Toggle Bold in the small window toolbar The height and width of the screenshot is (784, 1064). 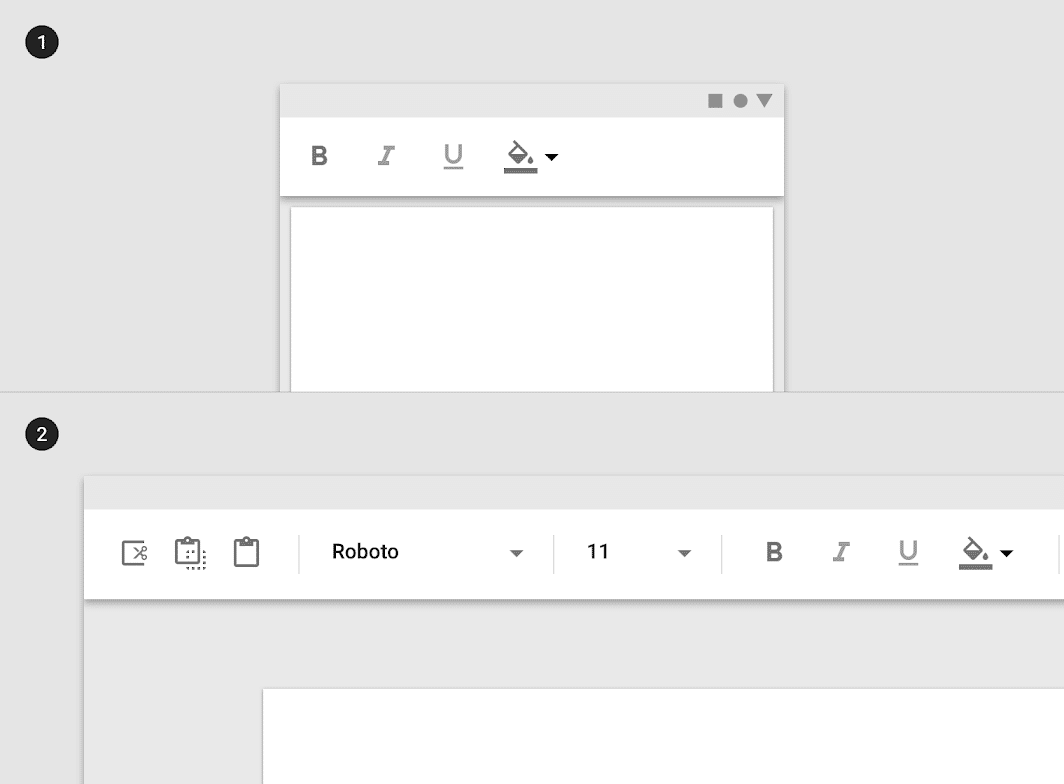[319, 155]
